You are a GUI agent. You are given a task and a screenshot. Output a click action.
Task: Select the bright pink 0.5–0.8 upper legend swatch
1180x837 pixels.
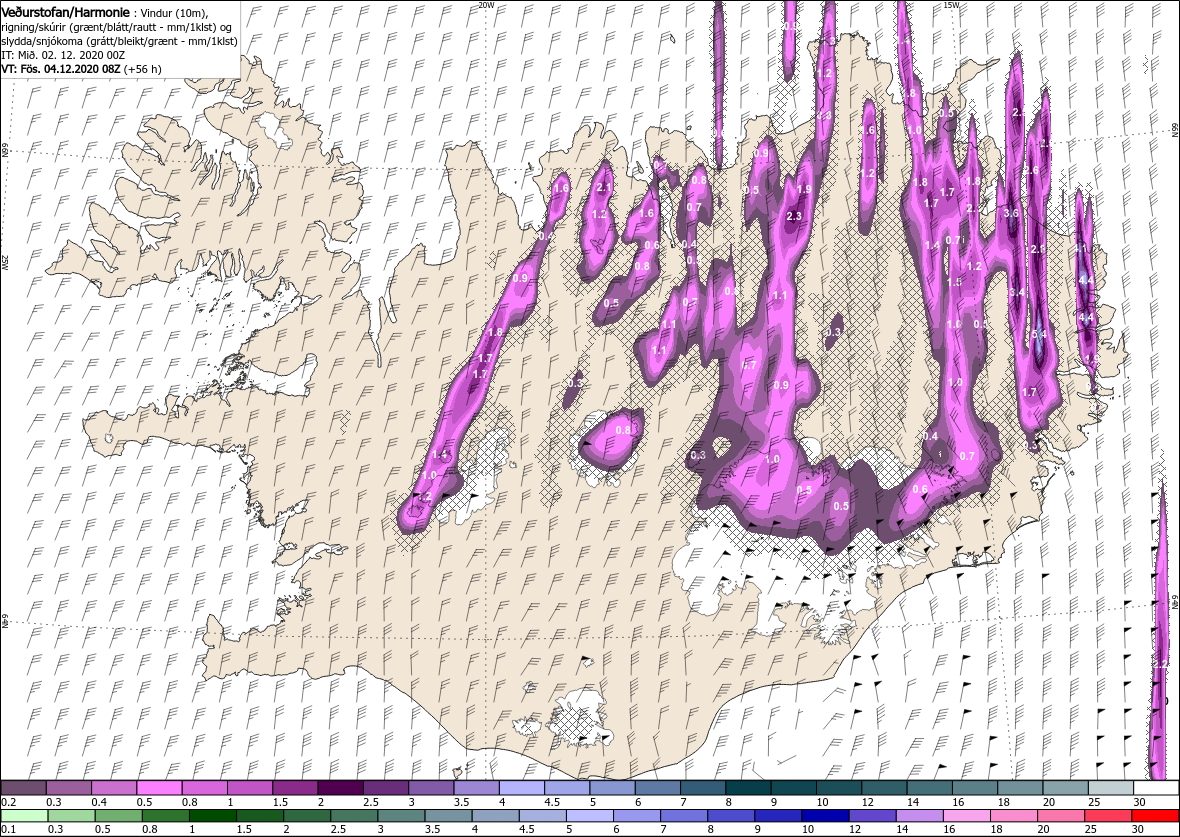coord(159,788)
